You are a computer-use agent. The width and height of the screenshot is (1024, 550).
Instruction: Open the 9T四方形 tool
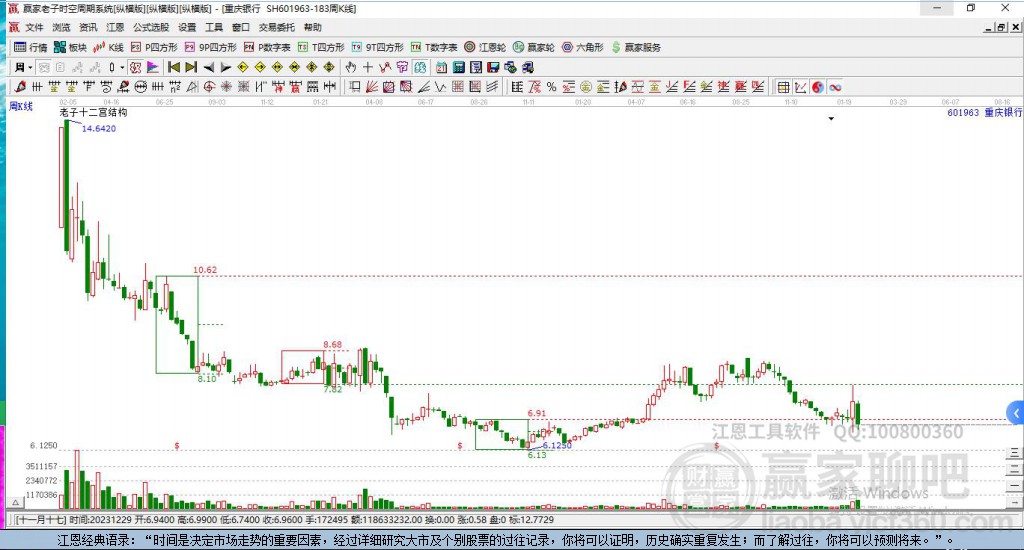click(377, 47)
